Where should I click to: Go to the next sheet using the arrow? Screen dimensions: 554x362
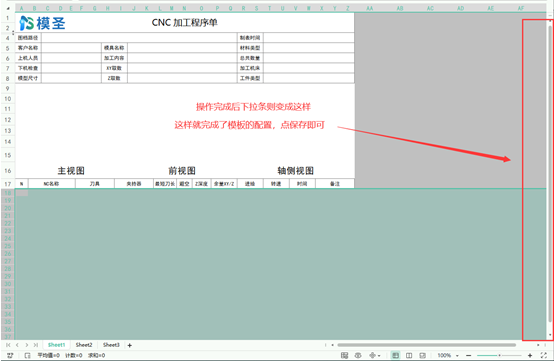click(x=26, y=345)
